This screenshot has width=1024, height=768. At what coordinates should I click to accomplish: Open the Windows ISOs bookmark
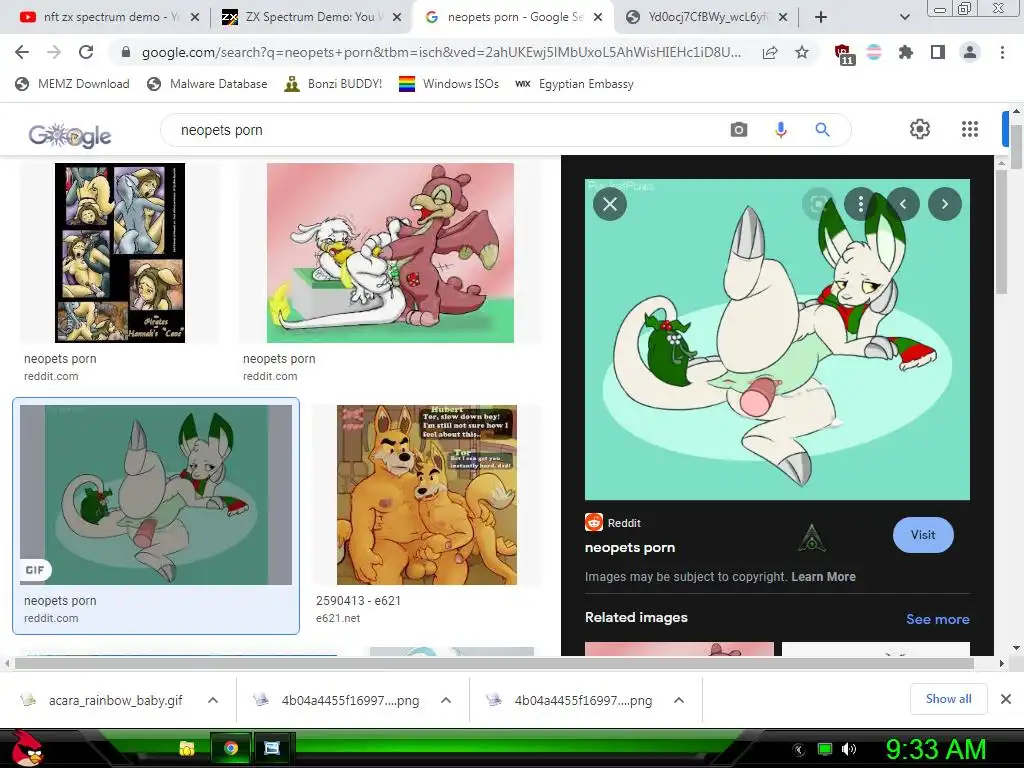[449, 84]
